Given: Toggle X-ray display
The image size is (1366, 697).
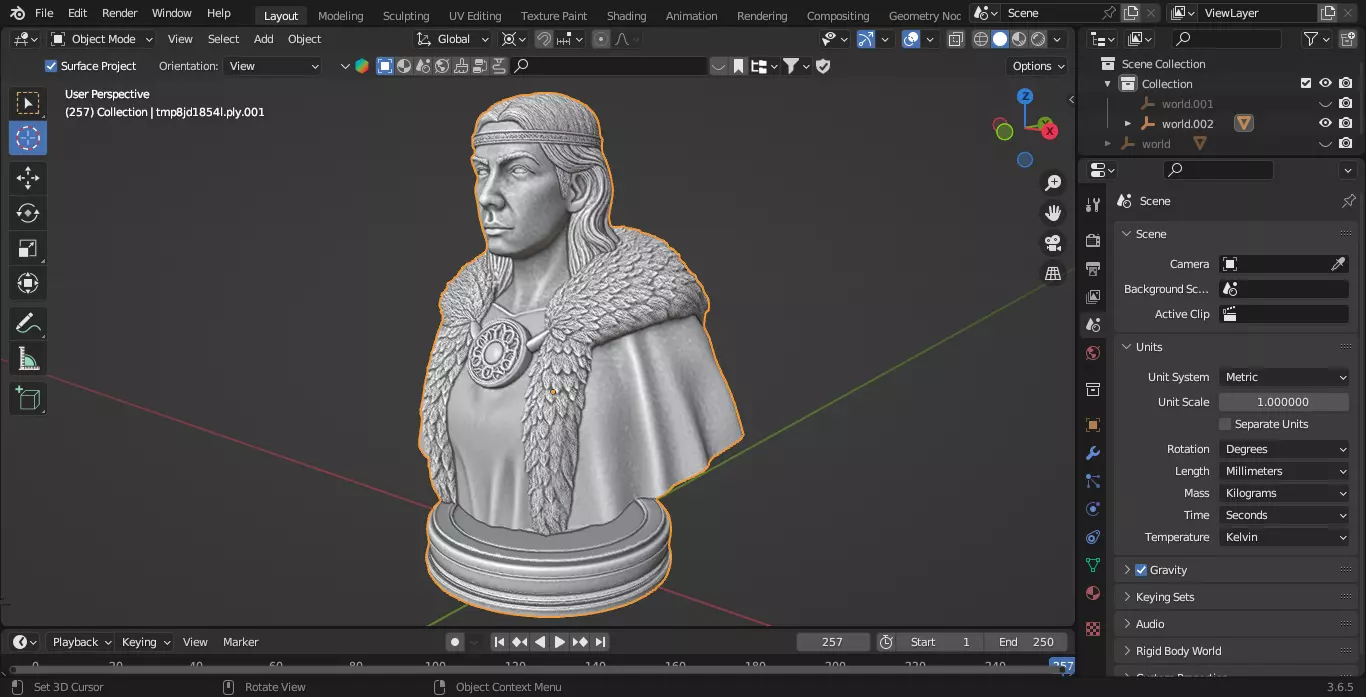Looking at the screenshot, I should pyautogui.click(x=955, y=39).
